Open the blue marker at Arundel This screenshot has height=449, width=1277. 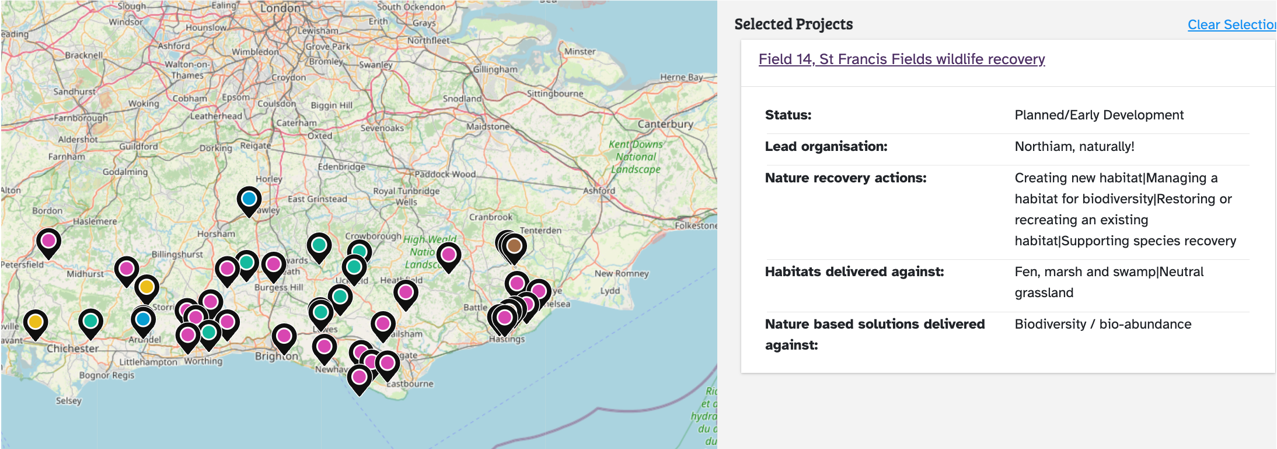coord(143,320)
